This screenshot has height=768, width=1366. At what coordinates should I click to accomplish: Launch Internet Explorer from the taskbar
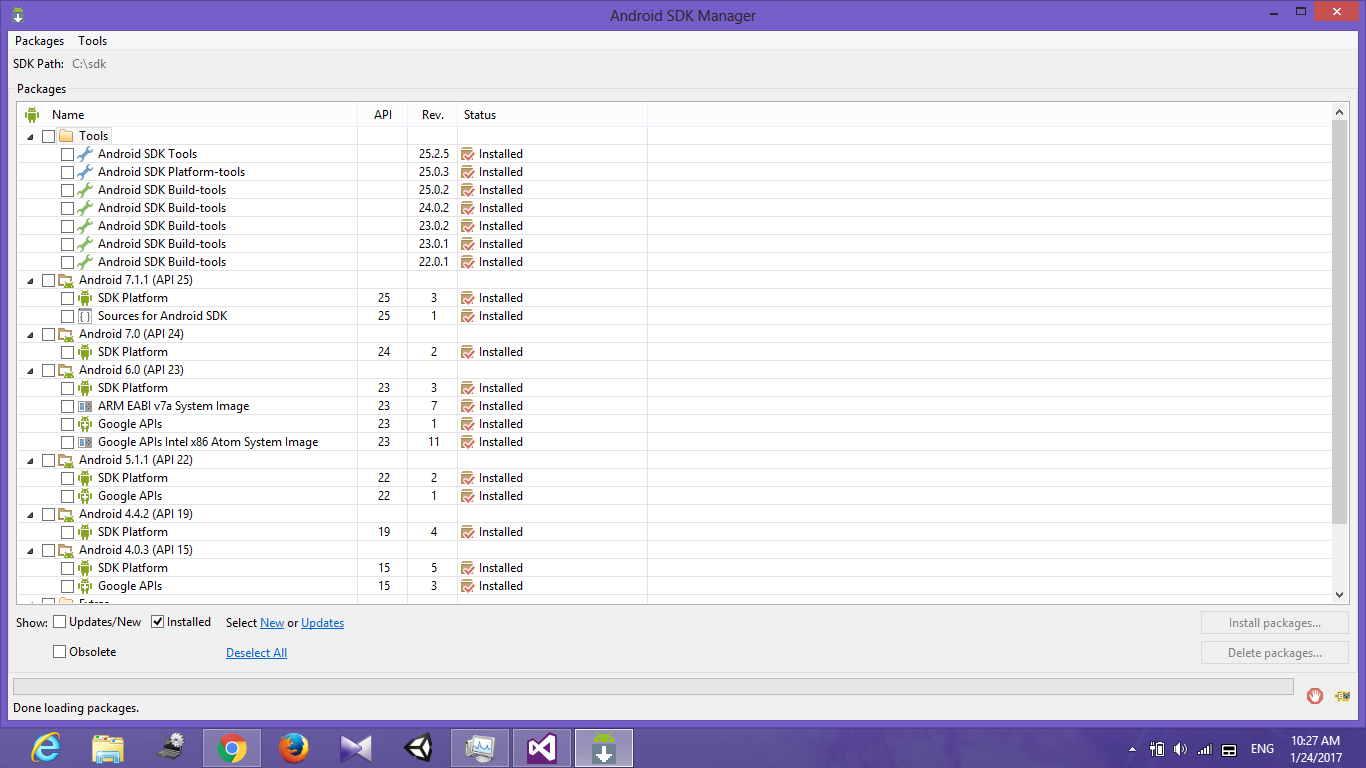click(x=45, y=748)
